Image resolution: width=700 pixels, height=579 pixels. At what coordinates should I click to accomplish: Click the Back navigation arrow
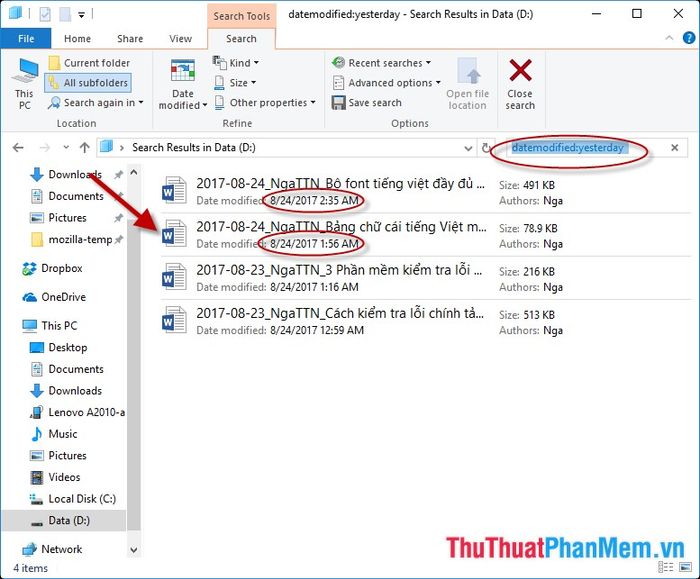coord(18,148)
